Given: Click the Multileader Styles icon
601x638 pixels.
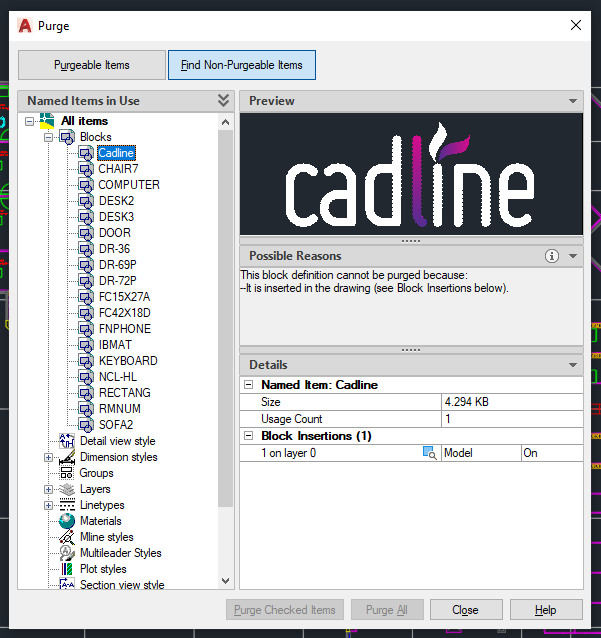Looking at the screenshot, I should [x=67, y=553].
